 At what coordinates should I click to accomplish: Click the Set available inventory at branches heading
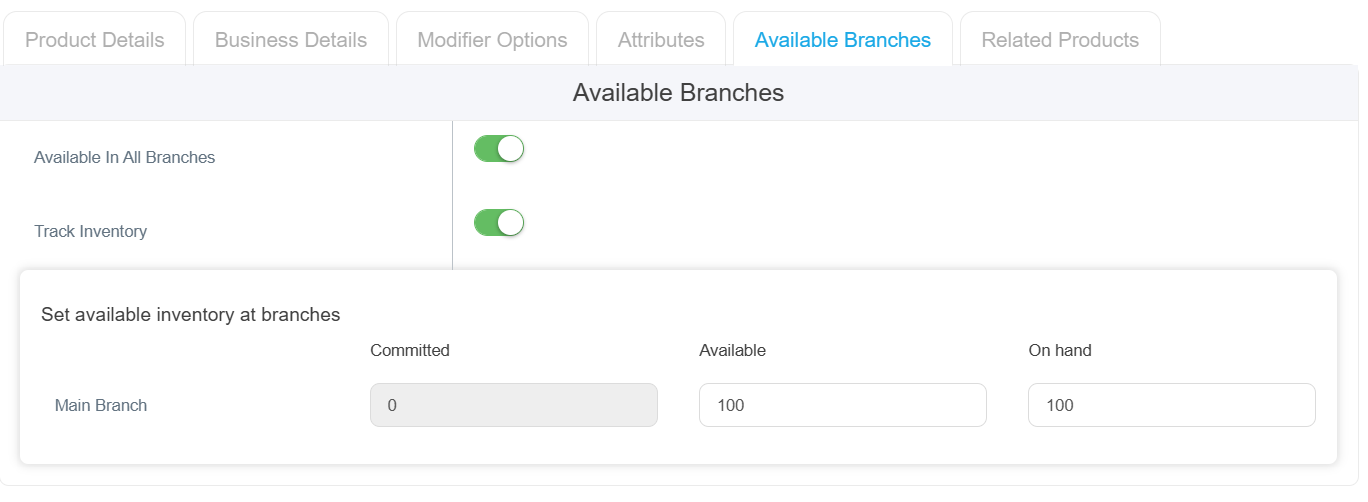click(x=191, y=315)
